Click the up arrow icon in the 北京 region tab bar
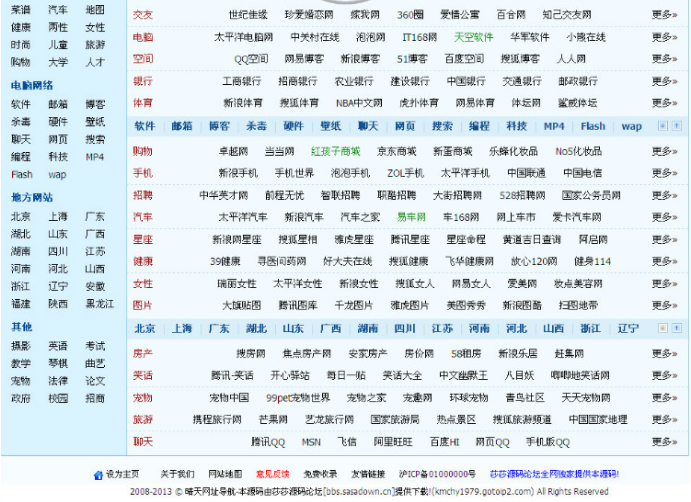This screenshot has height=502, width=691. click(676, 328)
